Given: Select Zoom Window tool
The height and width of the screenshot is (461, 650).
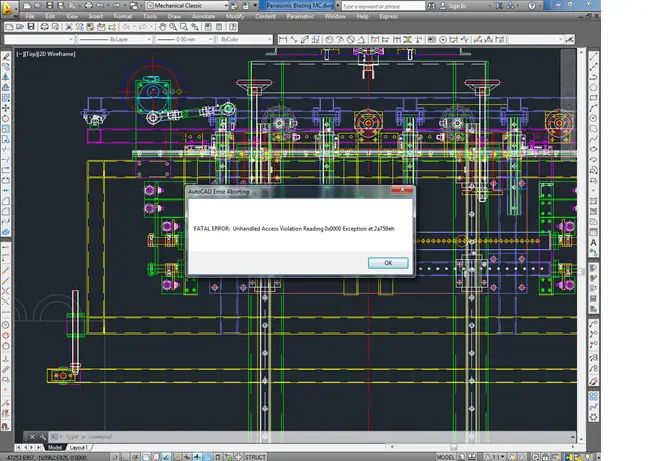Looking at the screenshot, I should click(x=184, y=27).
